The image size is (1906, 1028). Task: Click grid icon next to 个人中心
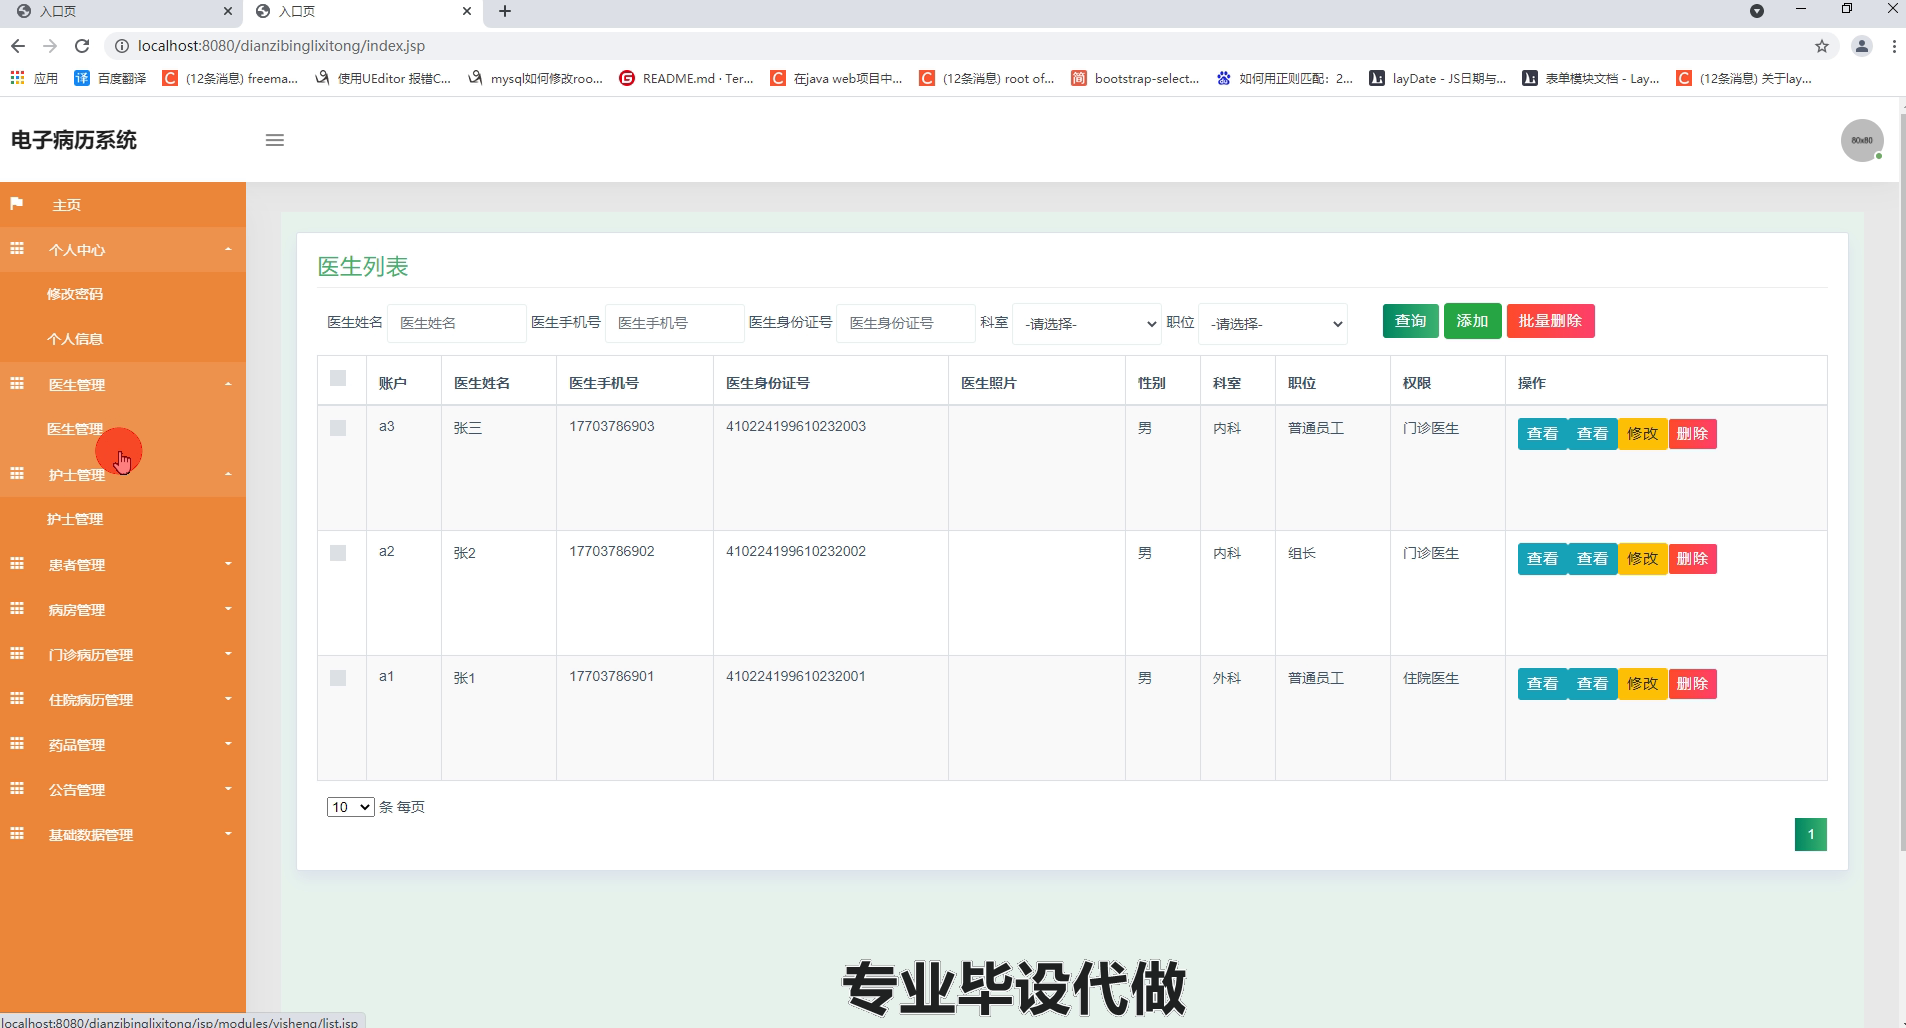pos(17,249)
